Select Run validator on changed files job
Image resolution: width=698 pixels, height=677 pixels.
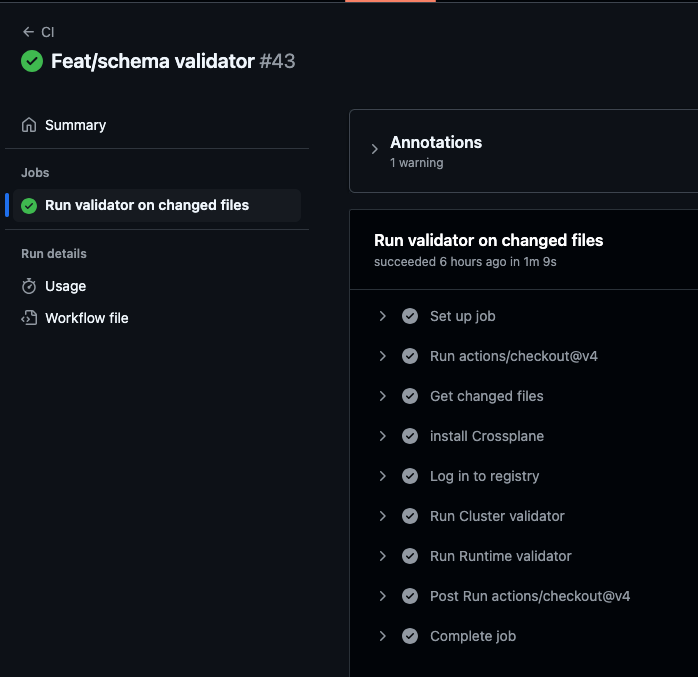157,206
